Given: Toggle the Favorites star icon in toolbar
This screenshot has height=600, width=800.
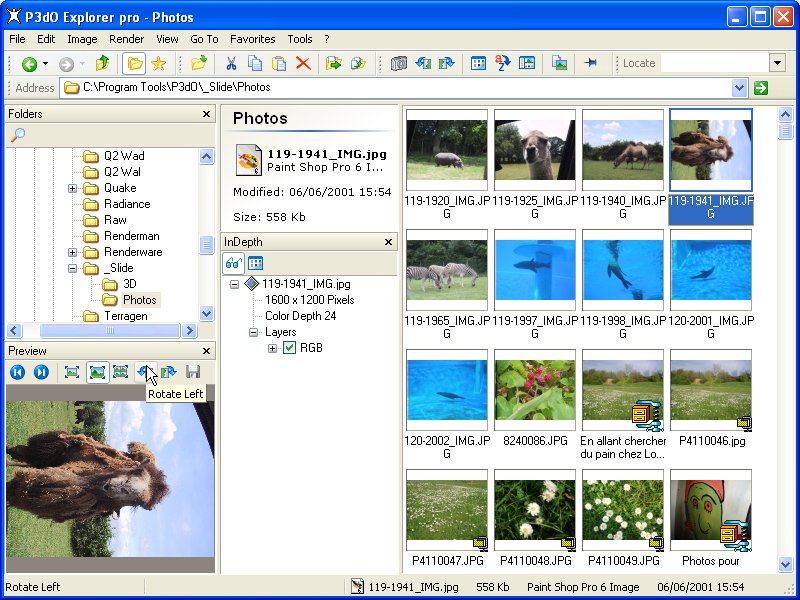Looking at the screenshot, I should [x=158, y=63].
